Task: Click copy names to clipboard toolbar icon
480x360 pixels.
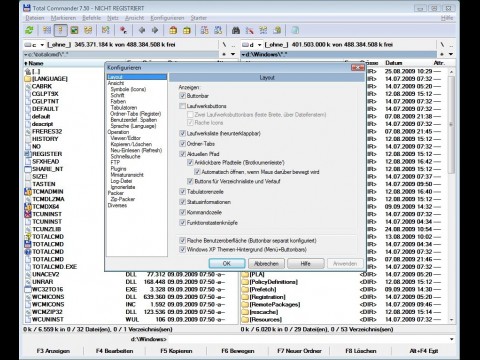Action: [x=277, y=30]
